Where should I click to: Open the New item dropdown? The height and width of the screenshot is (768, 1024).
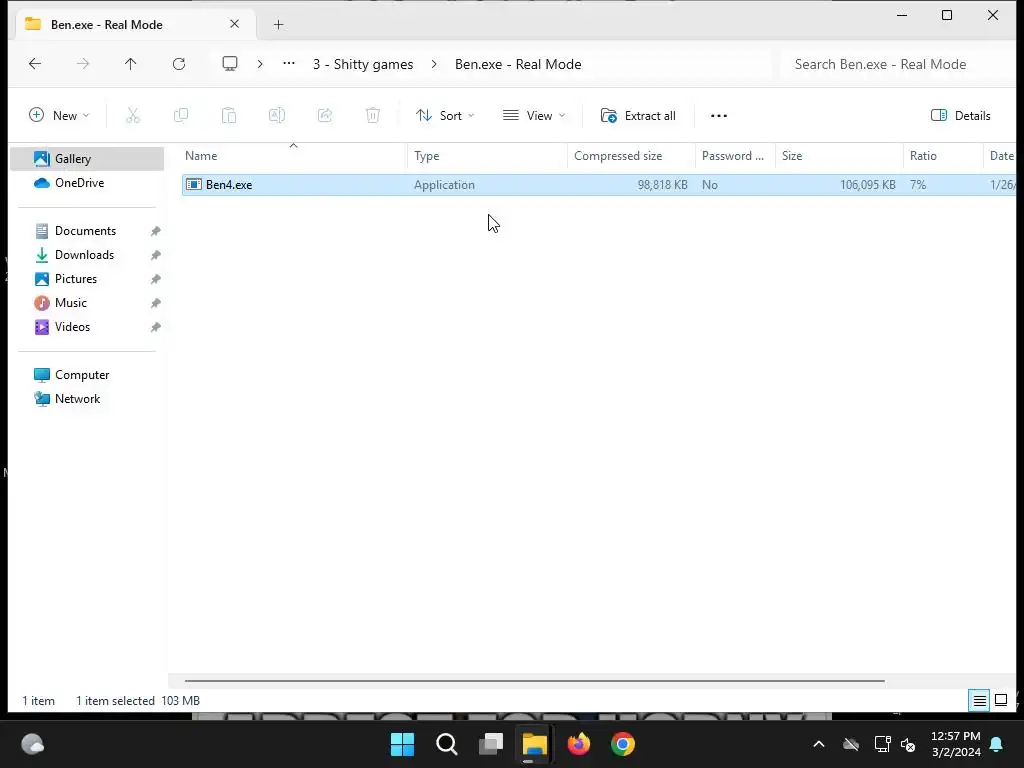click(x=59, y=116)
